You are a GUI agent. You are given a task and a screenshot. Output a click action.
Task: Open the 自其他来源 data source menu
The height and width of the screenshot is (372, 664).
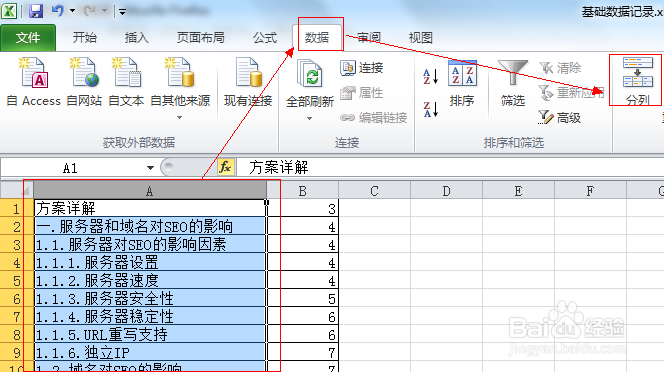(180, 89)
